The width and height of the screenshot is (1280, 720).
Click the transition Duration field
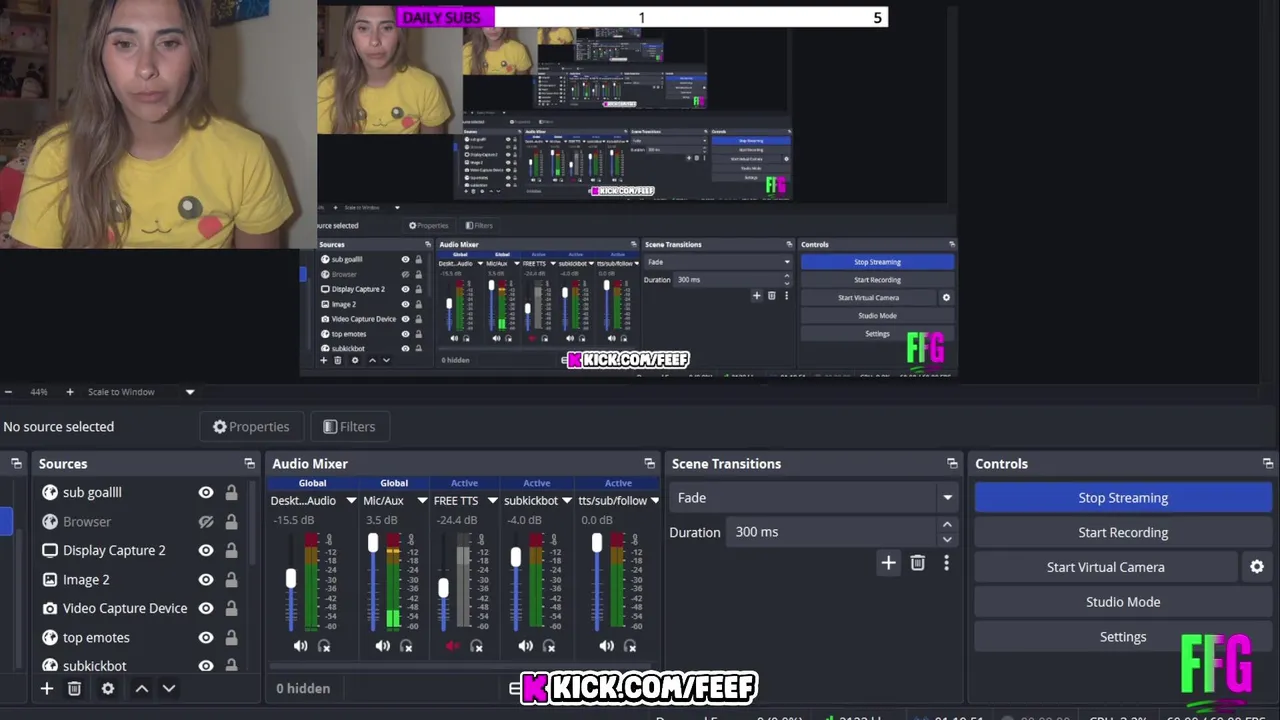(832, 532)
